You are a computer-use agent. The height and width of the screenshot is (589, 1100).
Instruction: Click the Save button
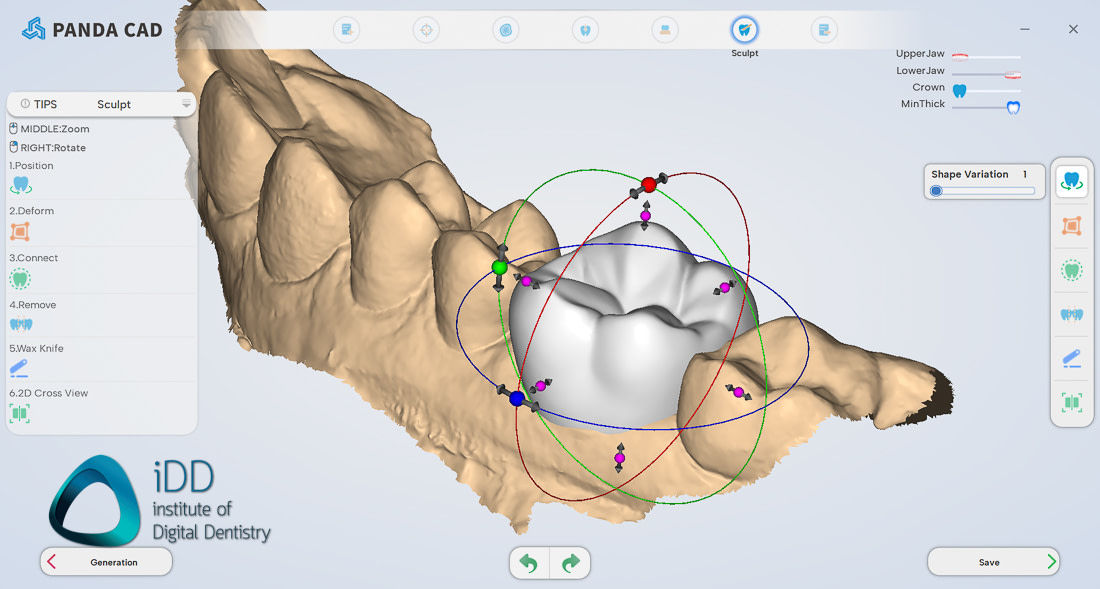993,562
